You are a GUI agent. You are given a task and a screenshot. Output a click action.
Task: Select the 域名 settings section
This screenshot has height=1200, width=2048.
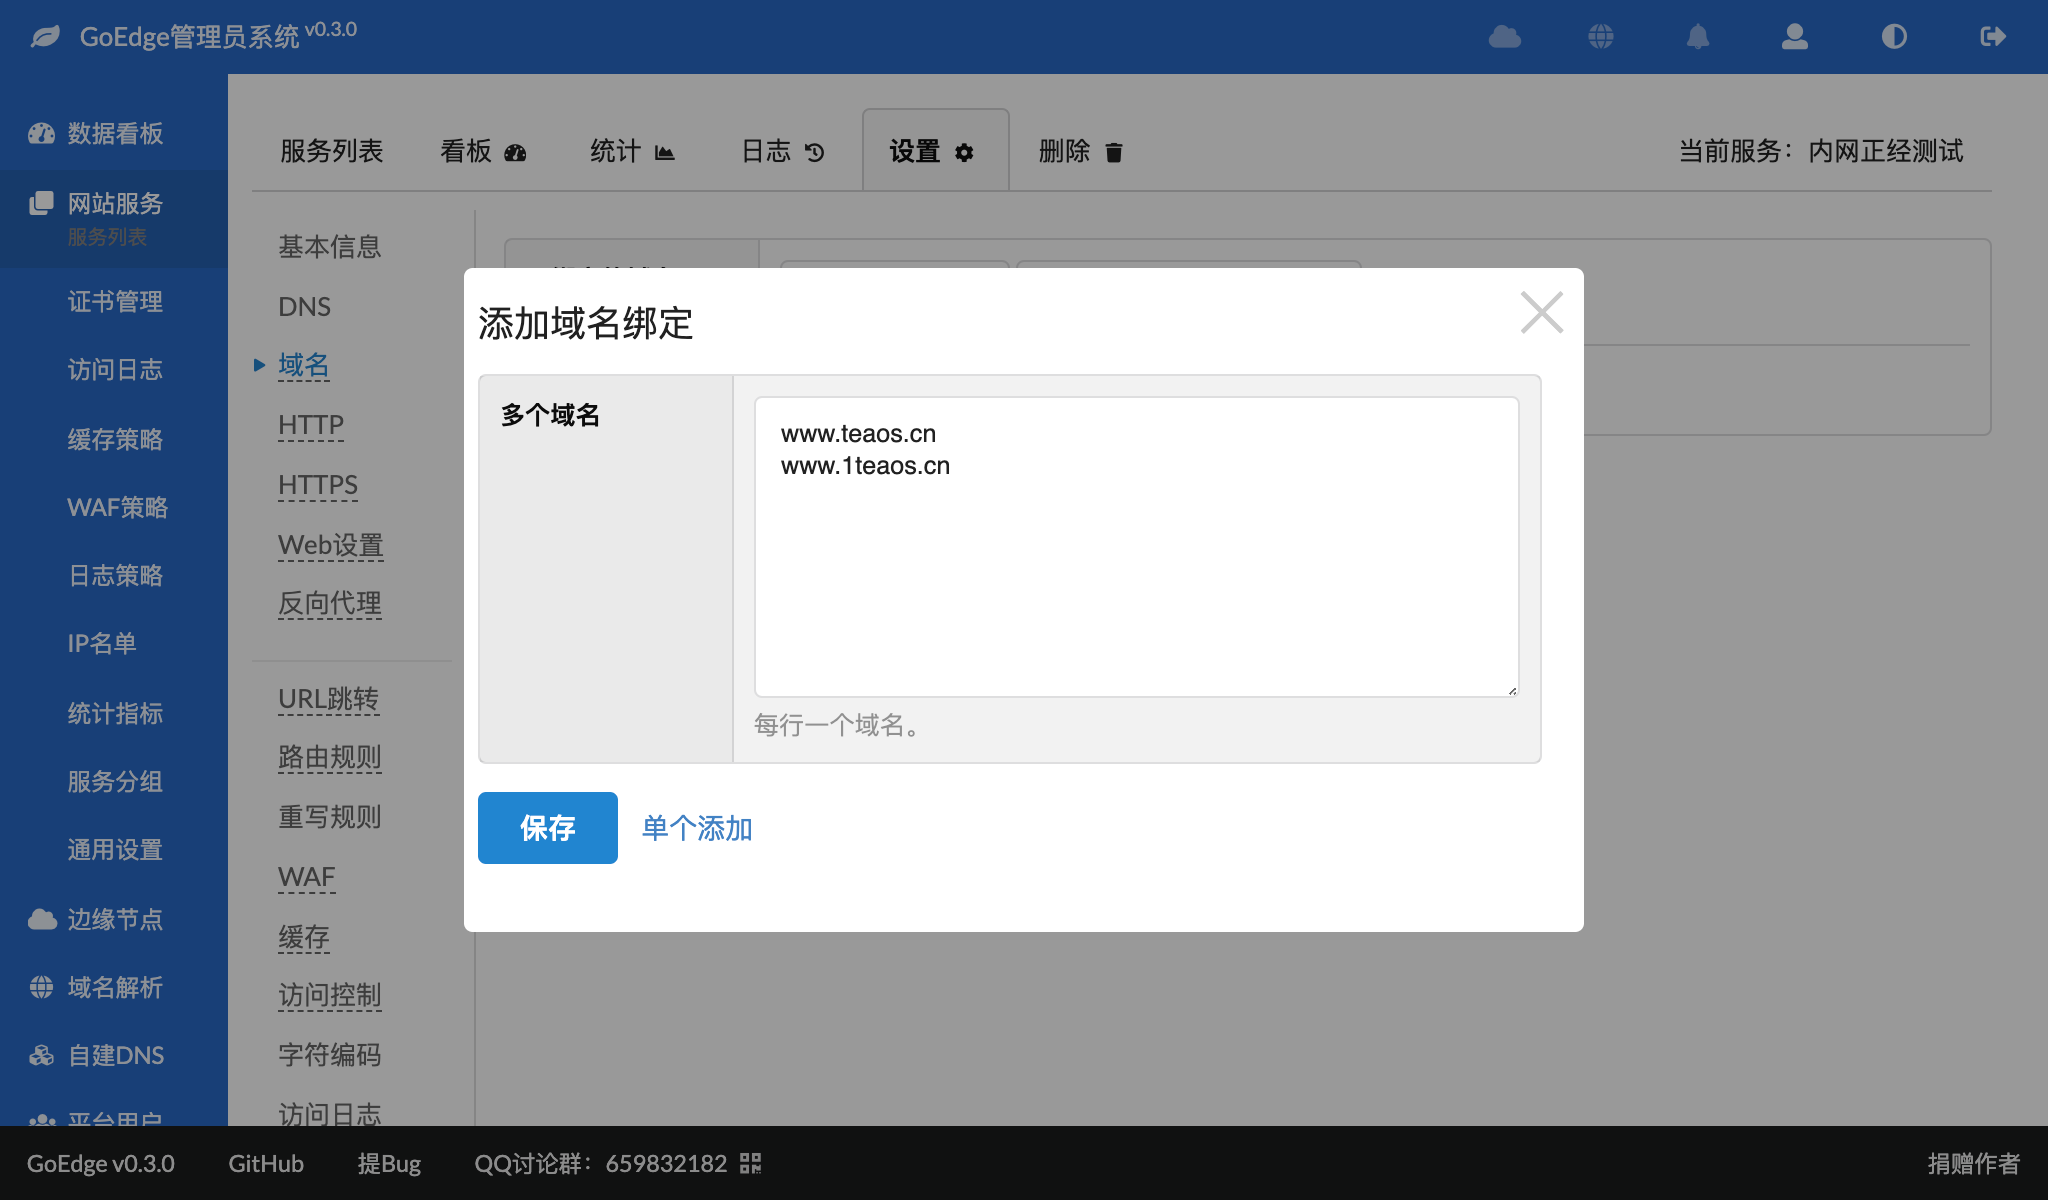point(304,366)
